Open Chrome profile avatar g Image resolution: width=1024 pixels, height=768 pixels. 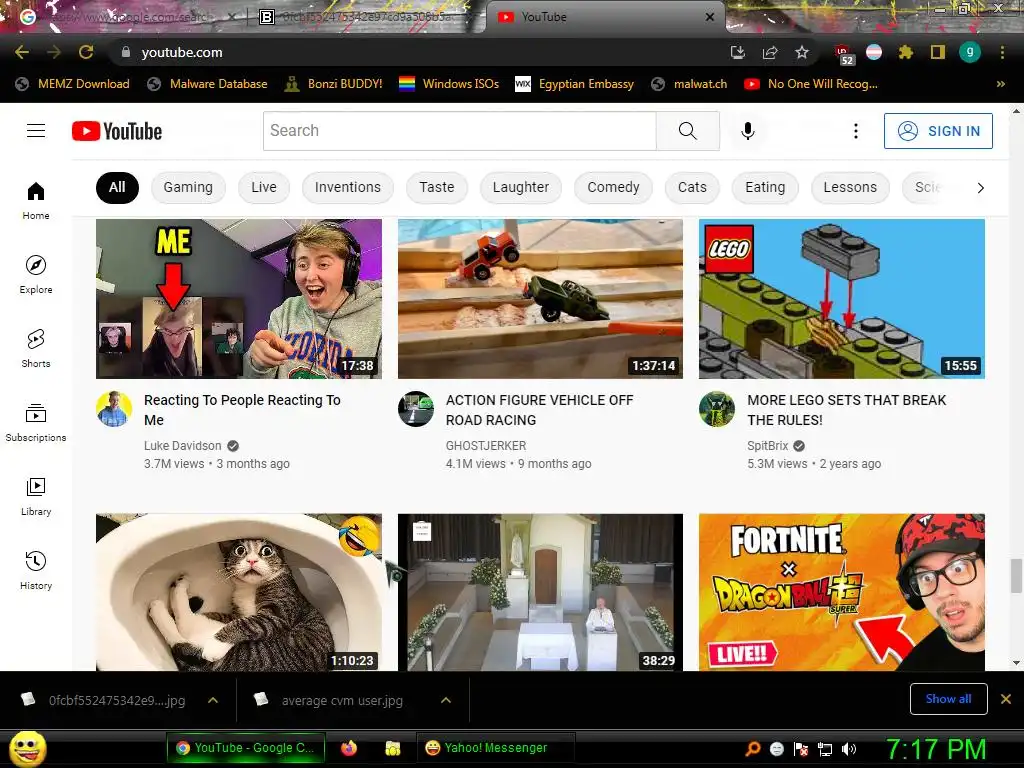[970, 52]
